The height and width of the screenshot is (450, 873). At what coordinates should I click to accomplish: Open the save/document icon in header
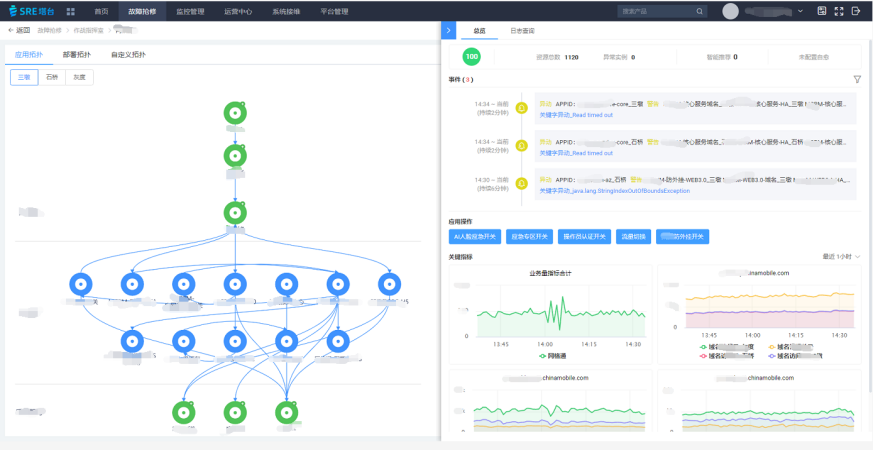click(x=821, y=11)
